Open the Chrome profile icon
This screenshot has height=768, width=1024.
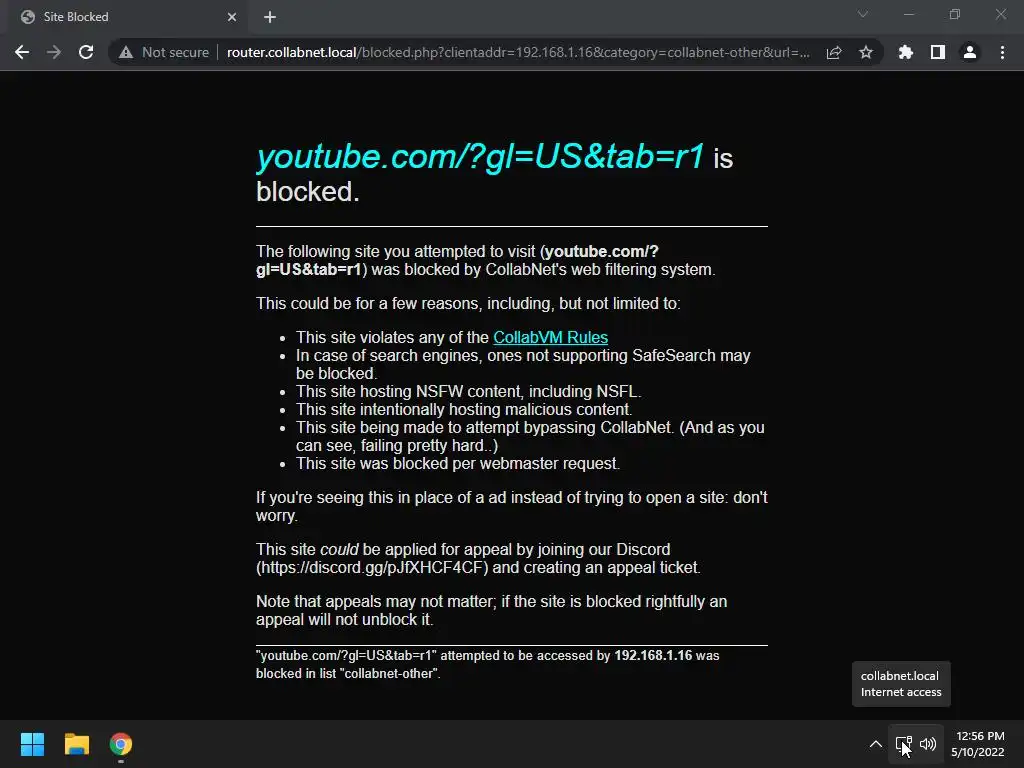click(970, 52)
